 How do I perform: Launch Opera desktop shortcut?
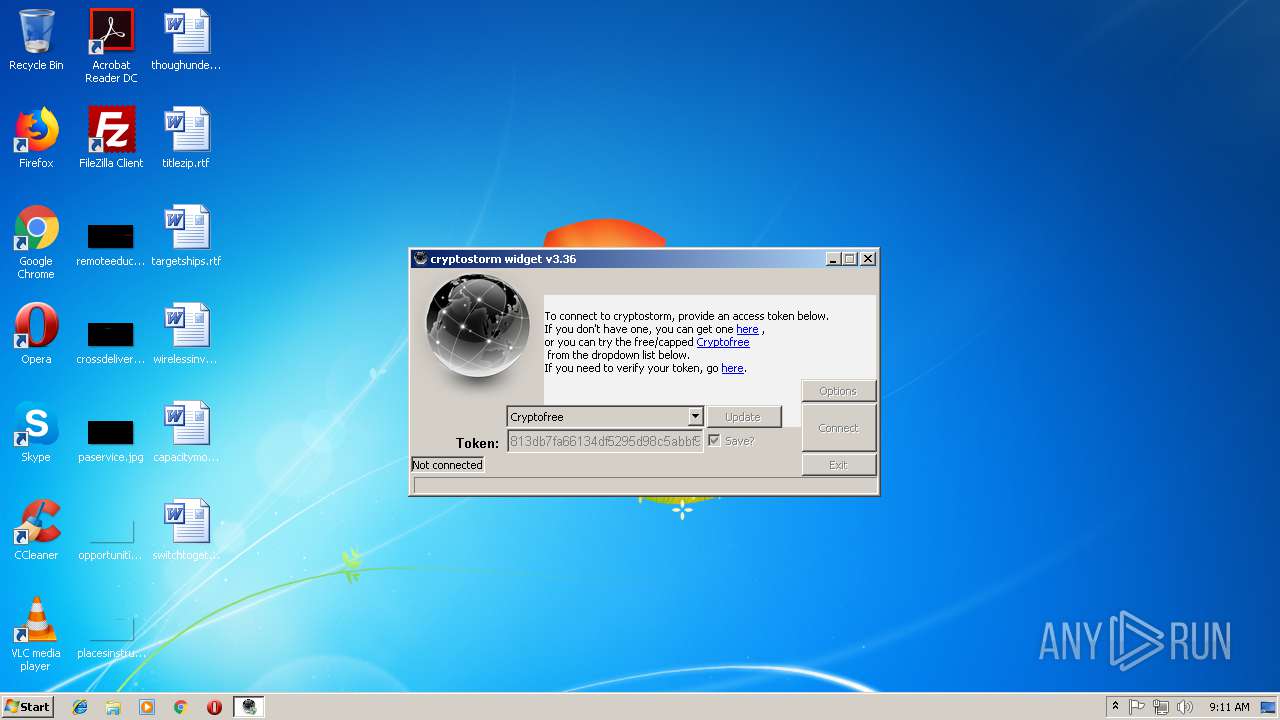36,334
